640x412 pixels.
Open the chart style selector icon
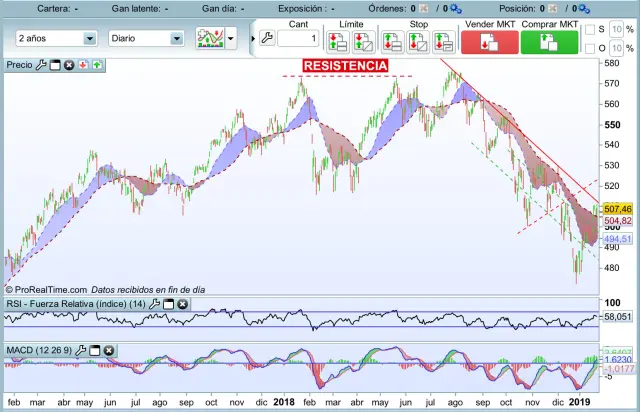210,39
